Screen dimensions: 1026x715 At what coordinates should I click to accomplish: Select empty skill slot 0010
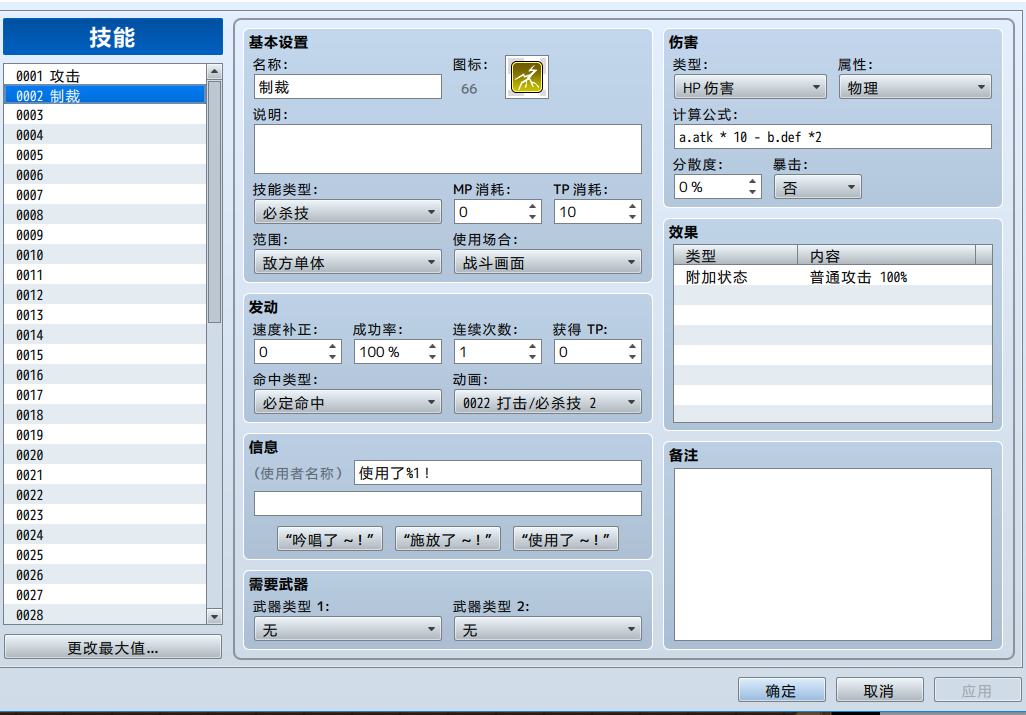pos(105,255)
